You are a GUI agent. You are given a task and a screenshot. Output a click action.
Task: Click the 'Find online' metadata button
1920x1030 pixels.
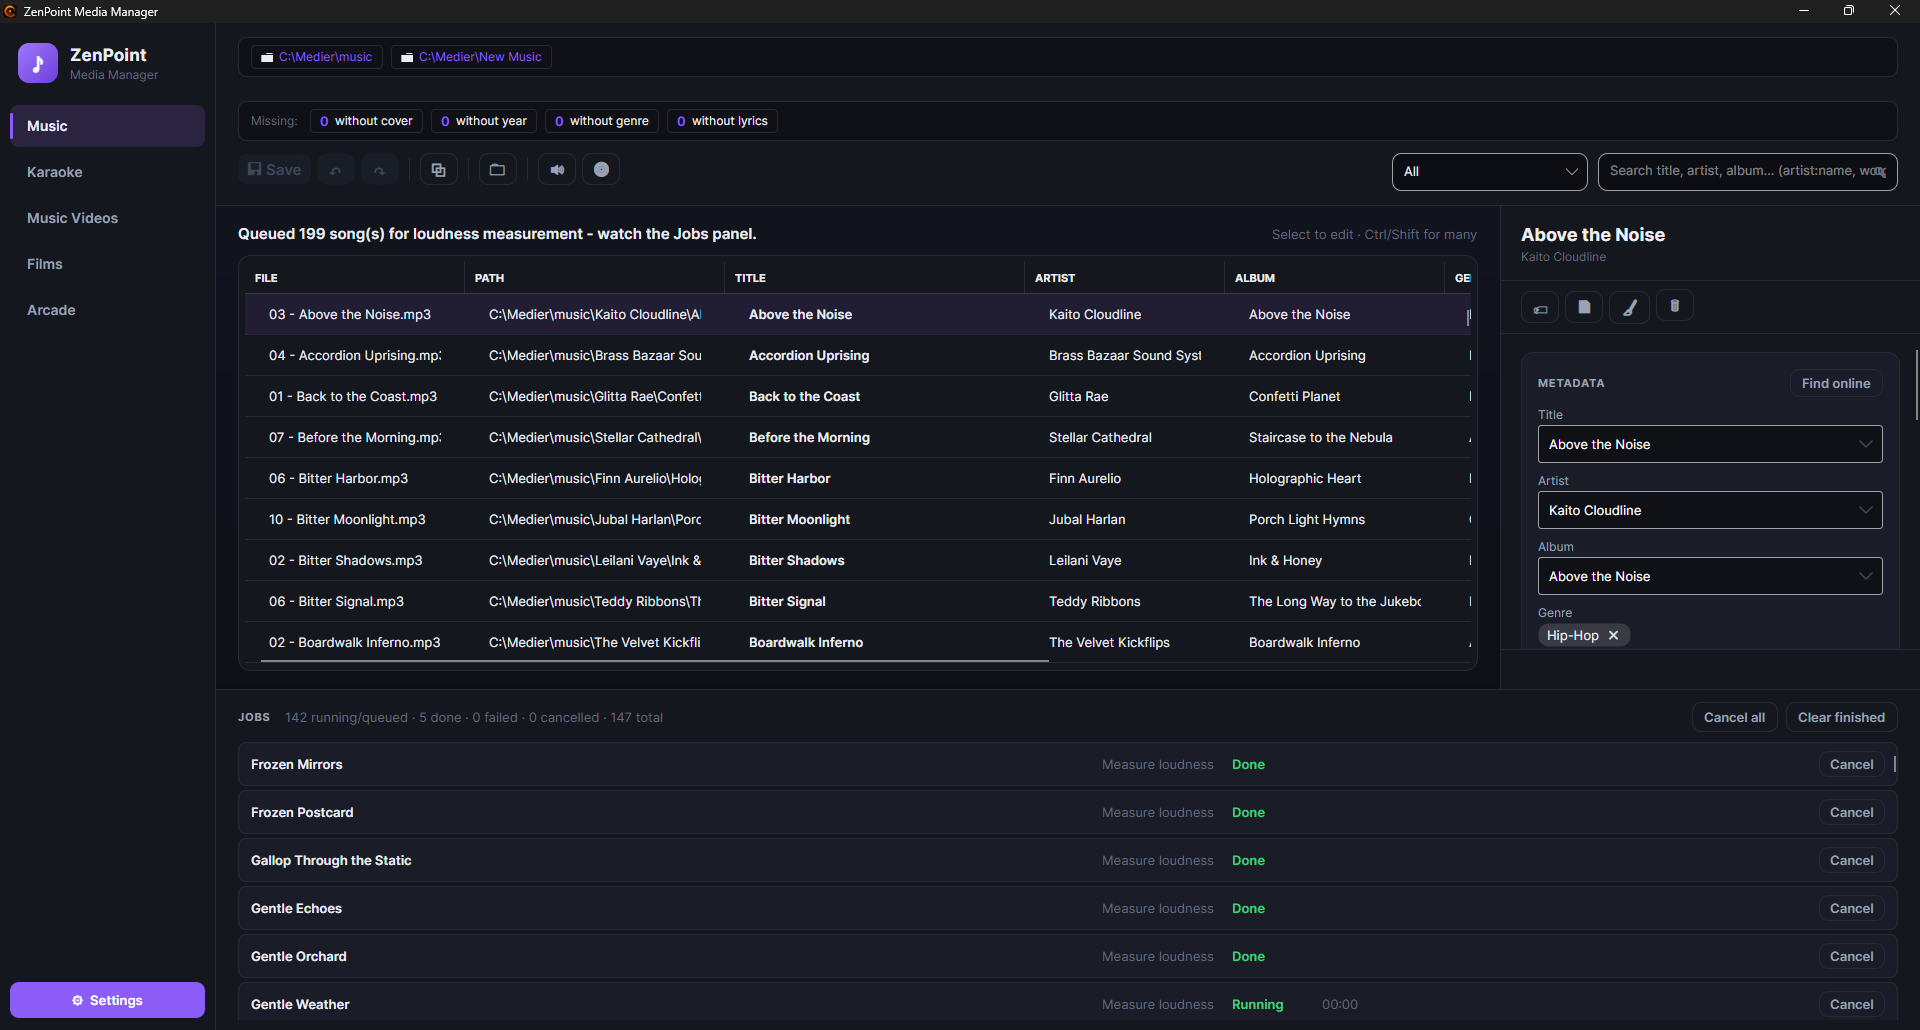(1836, 383)
